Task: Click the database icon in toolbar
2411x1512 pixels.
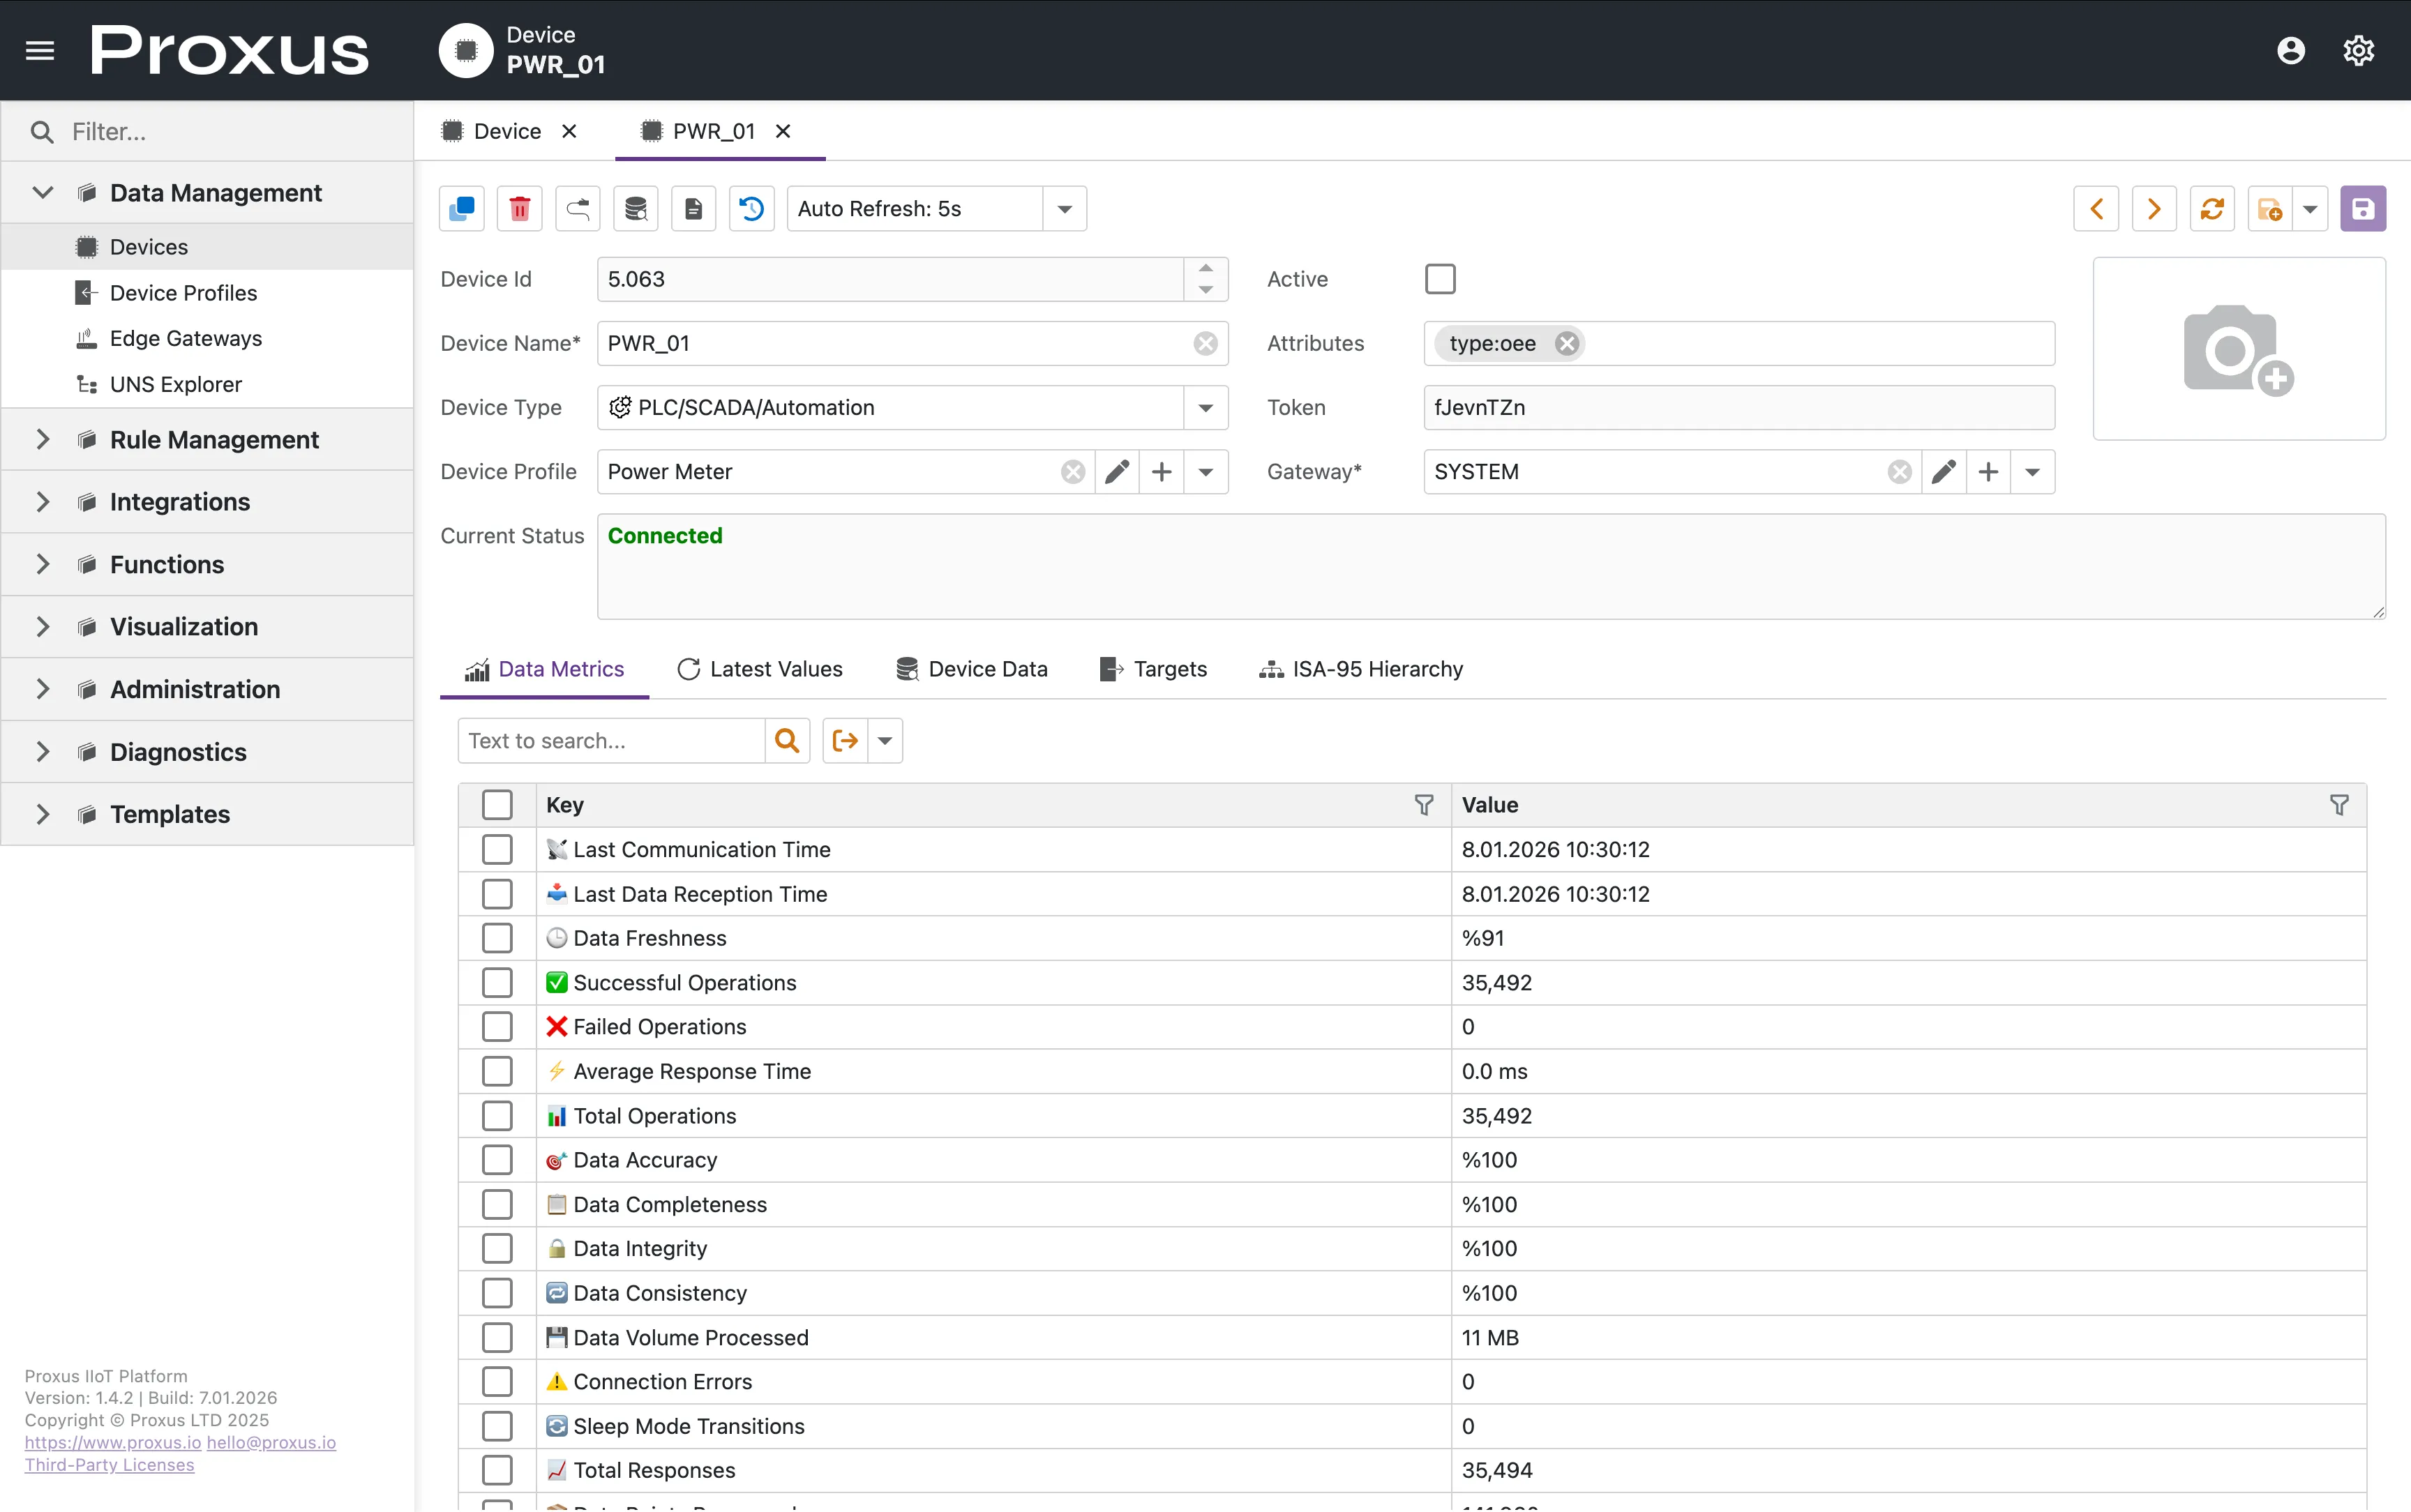Action: click(x=635, y=209)
